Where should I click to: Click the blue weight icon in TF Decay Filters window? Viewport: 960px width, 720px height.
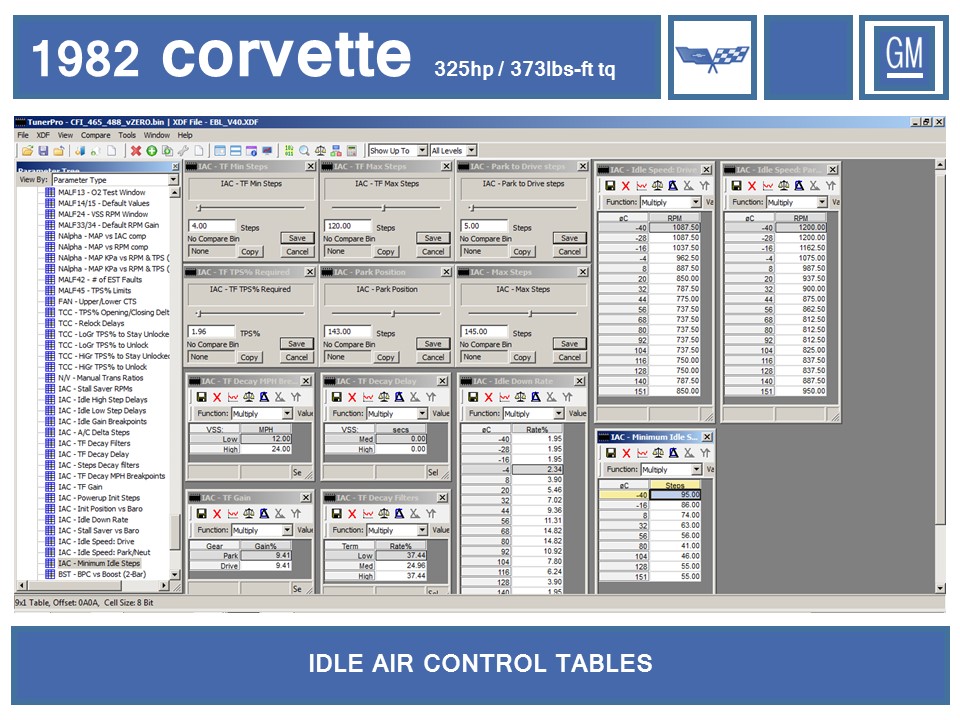(x=399, y=514)
